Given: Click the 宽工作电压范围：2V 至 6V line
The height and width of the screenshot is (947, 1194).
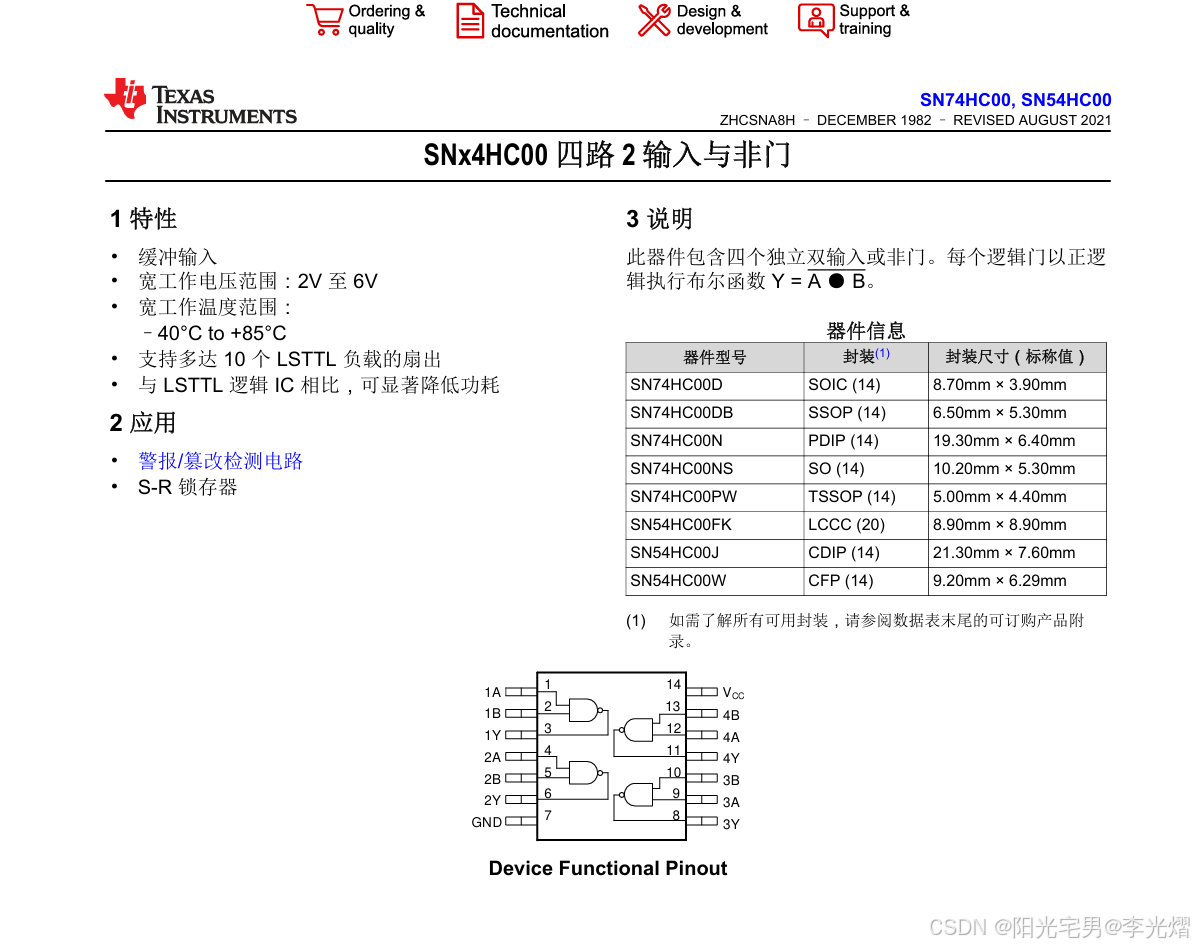Looking at the screenshot, I should 257,282.
